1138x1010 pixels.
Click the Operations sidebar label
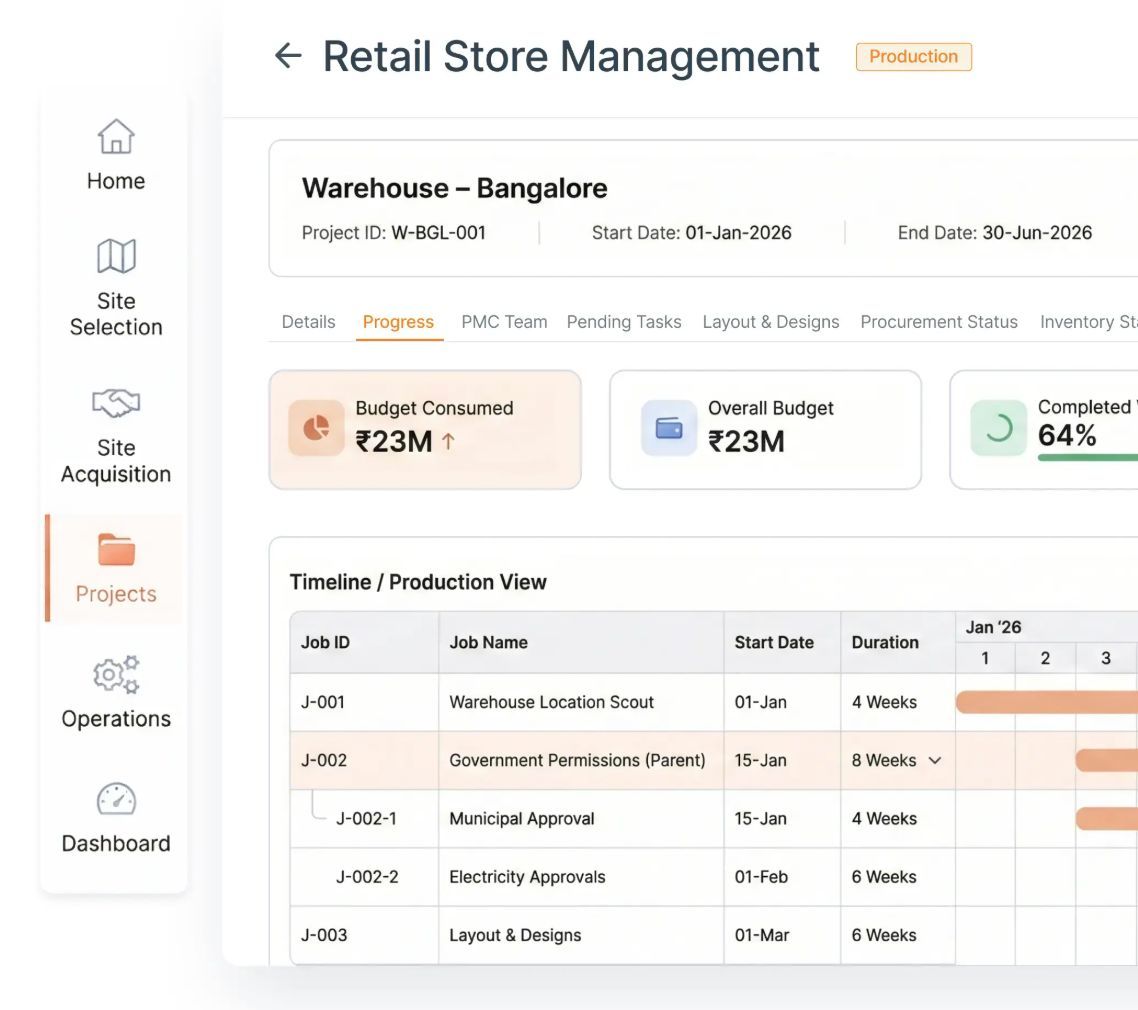coord(116,718)
